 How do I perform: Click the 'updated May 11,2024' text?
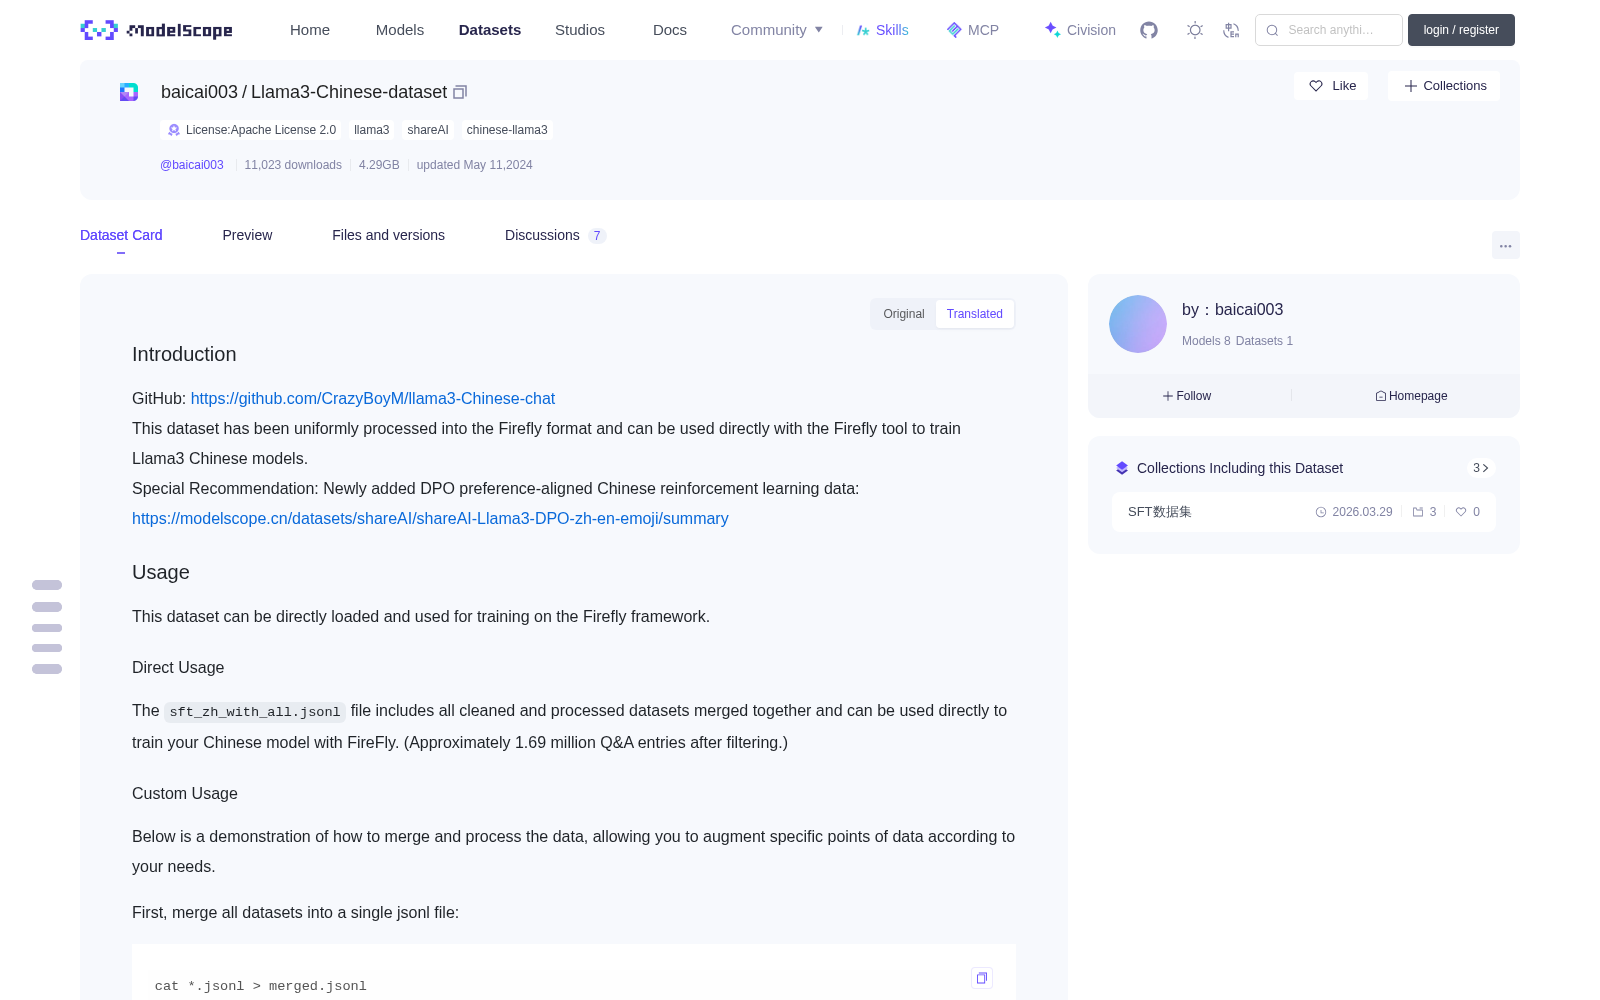474,165
